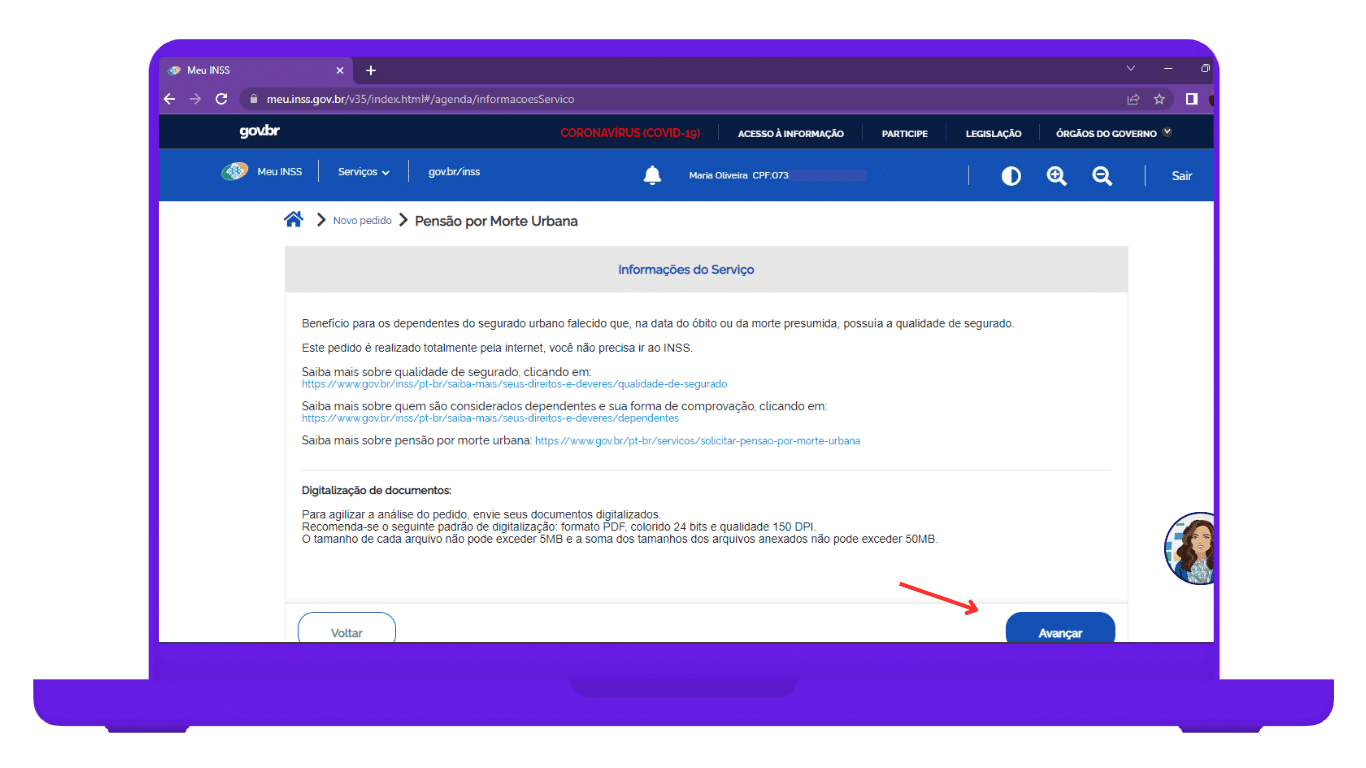Click the zoom out magnifier icon

pos(1102,176)
